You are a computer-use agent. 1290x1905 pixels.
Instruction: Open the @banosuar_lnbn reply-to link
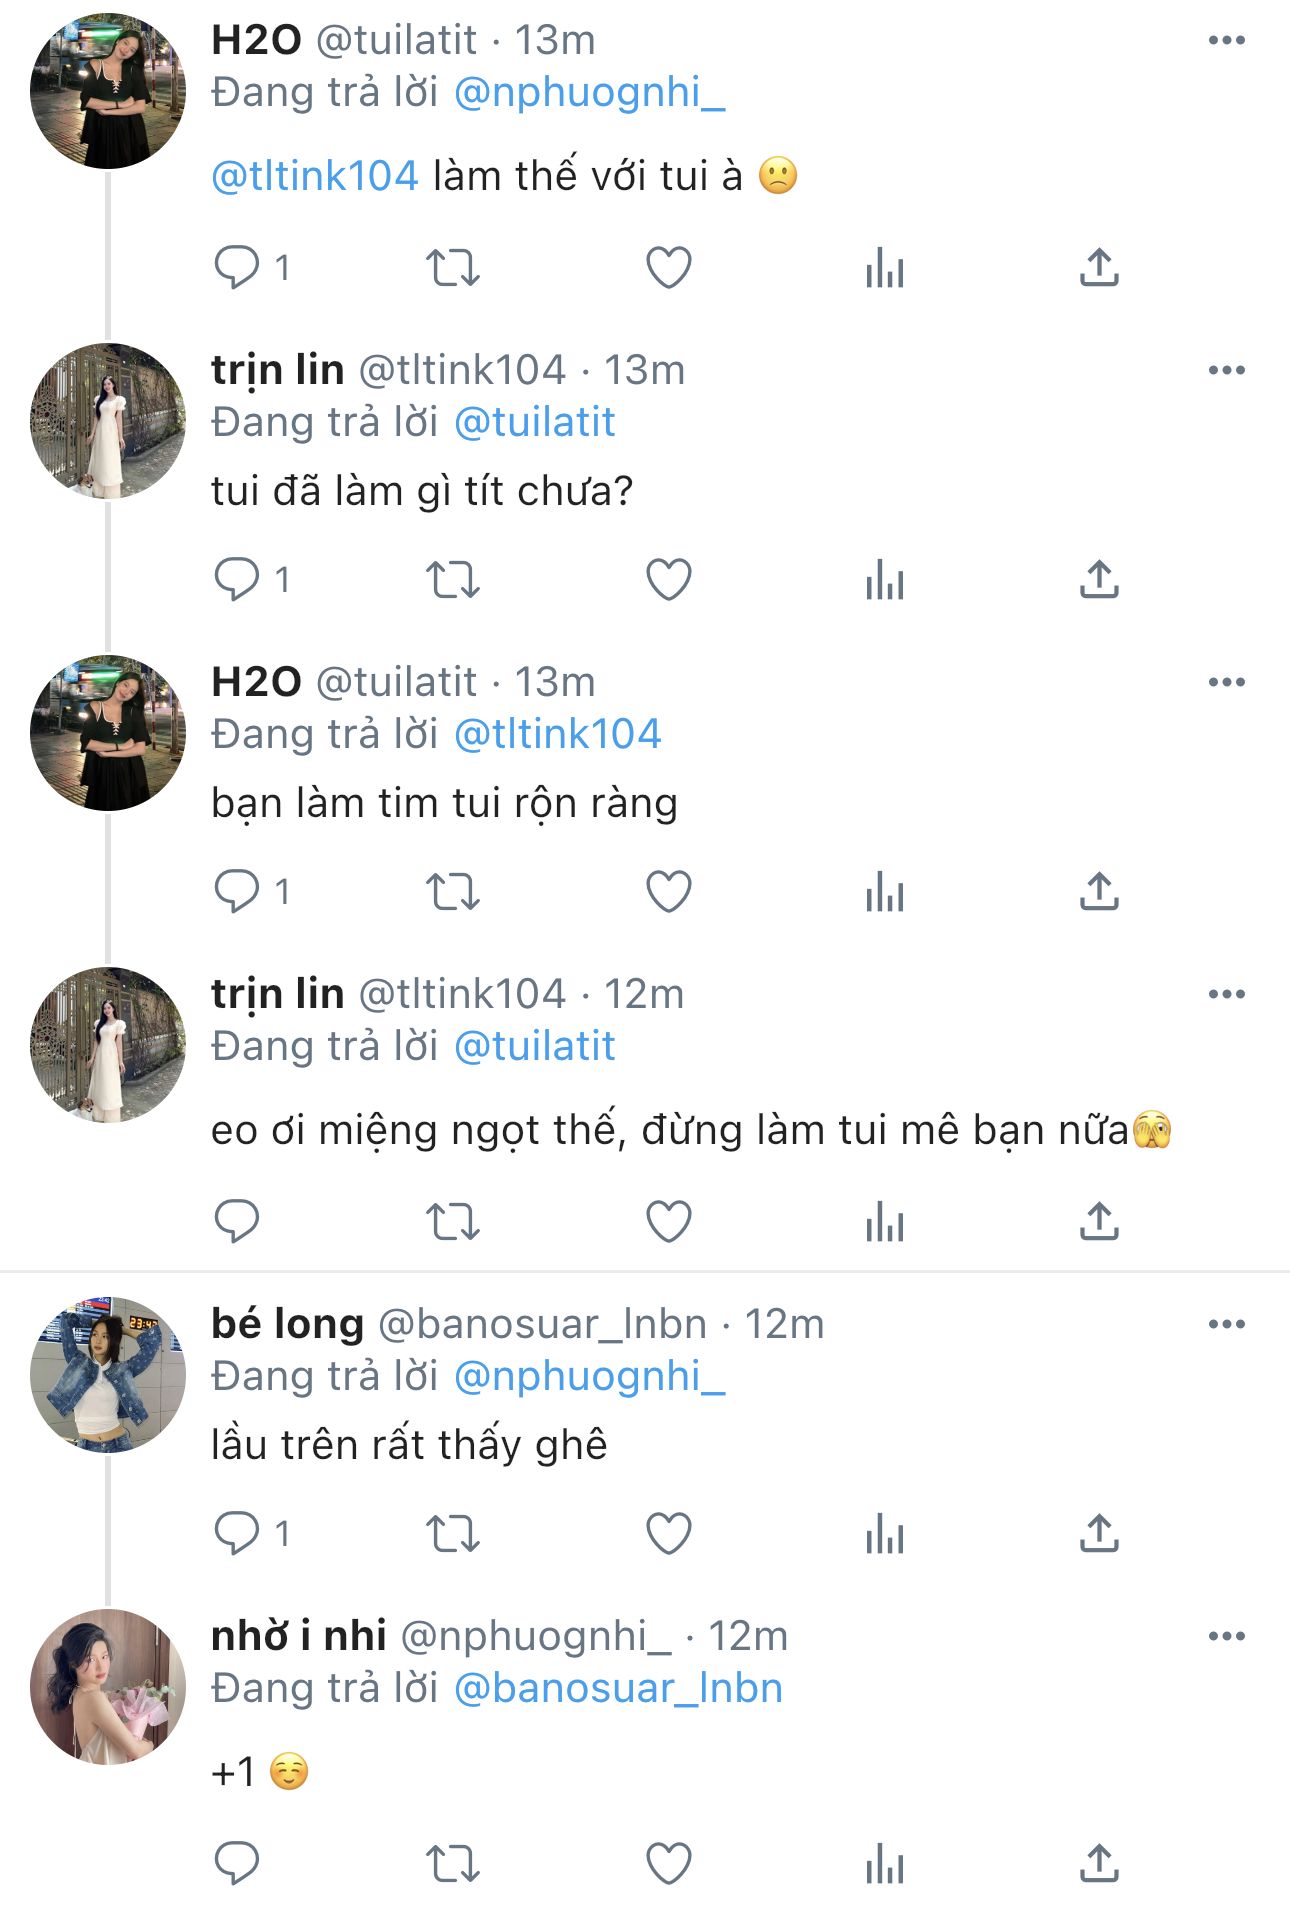pyautogui.click(x=618, y=1688)
